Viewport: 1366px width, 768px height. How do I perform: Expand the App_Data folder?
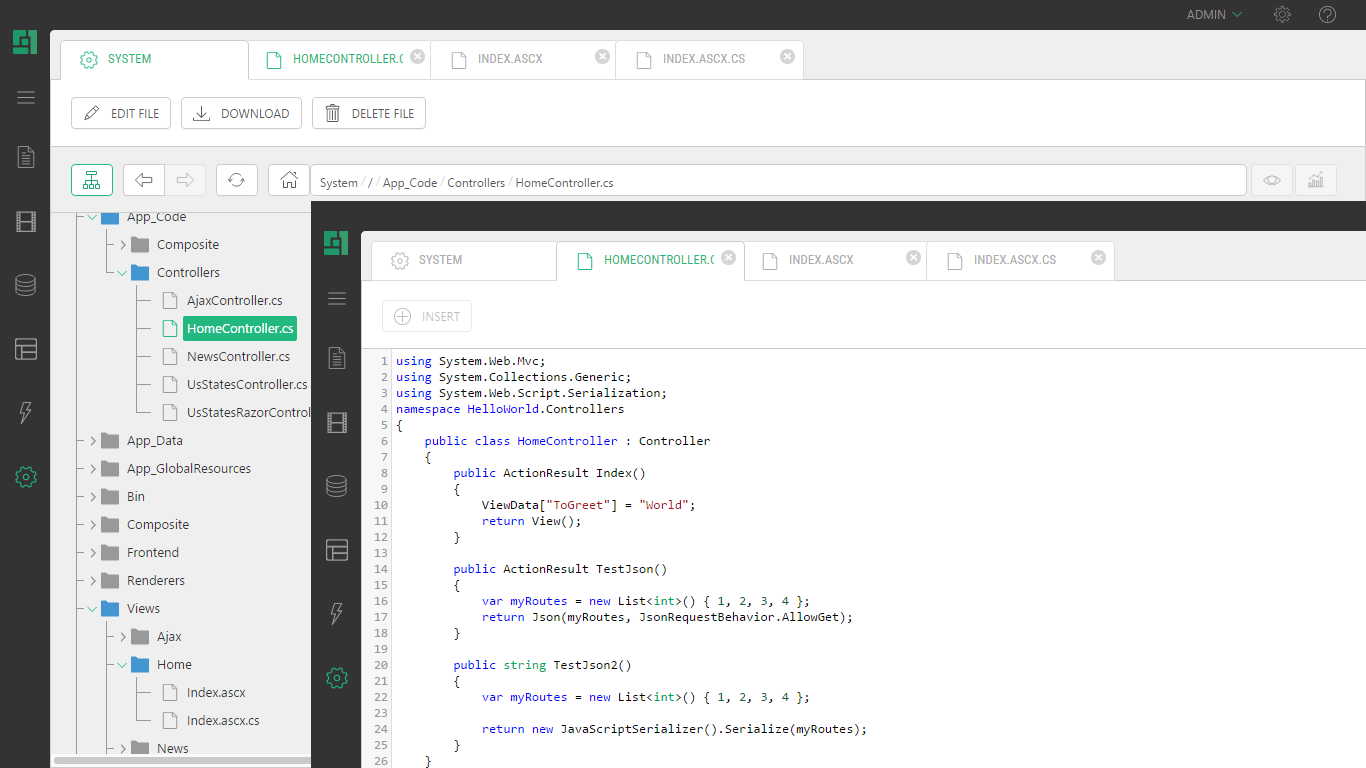(92, 441)
